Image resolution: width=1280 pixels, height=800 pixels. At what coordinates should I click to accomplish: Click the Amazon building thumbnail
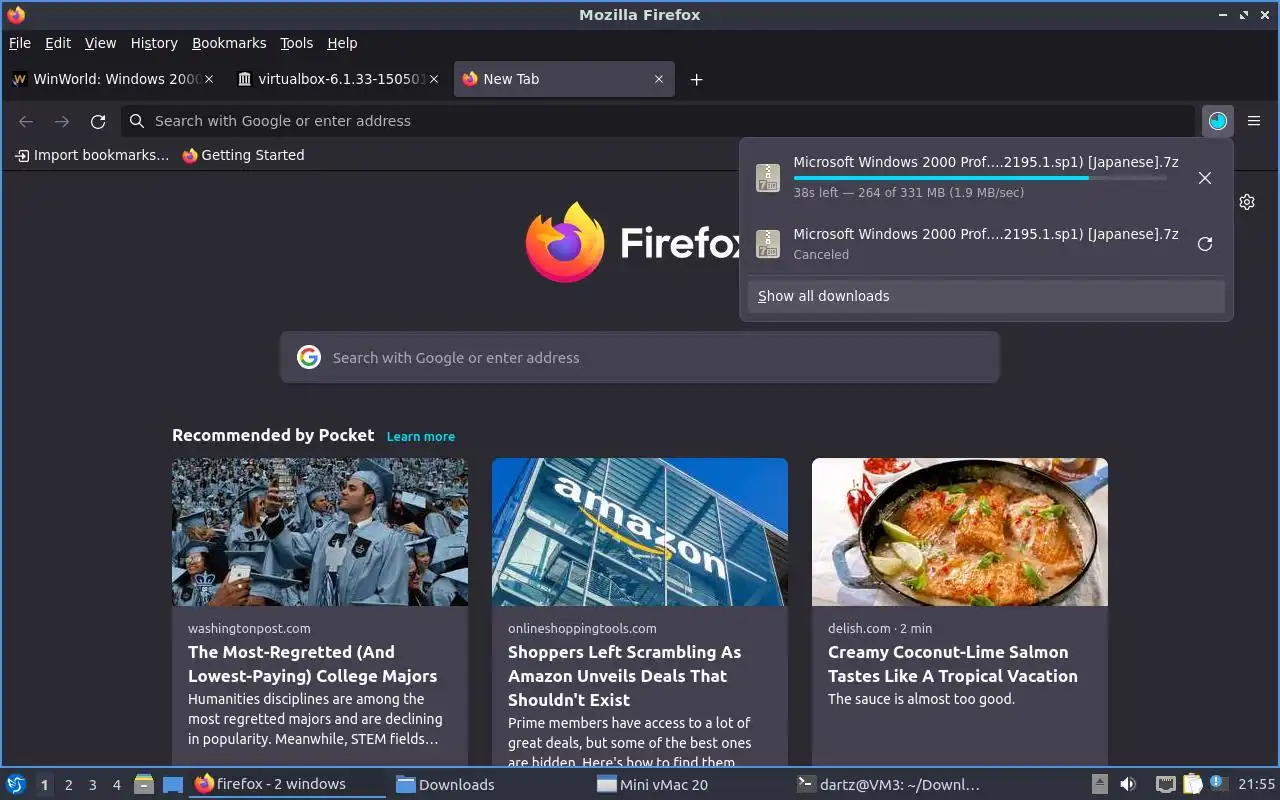click(x=640, y=532)
